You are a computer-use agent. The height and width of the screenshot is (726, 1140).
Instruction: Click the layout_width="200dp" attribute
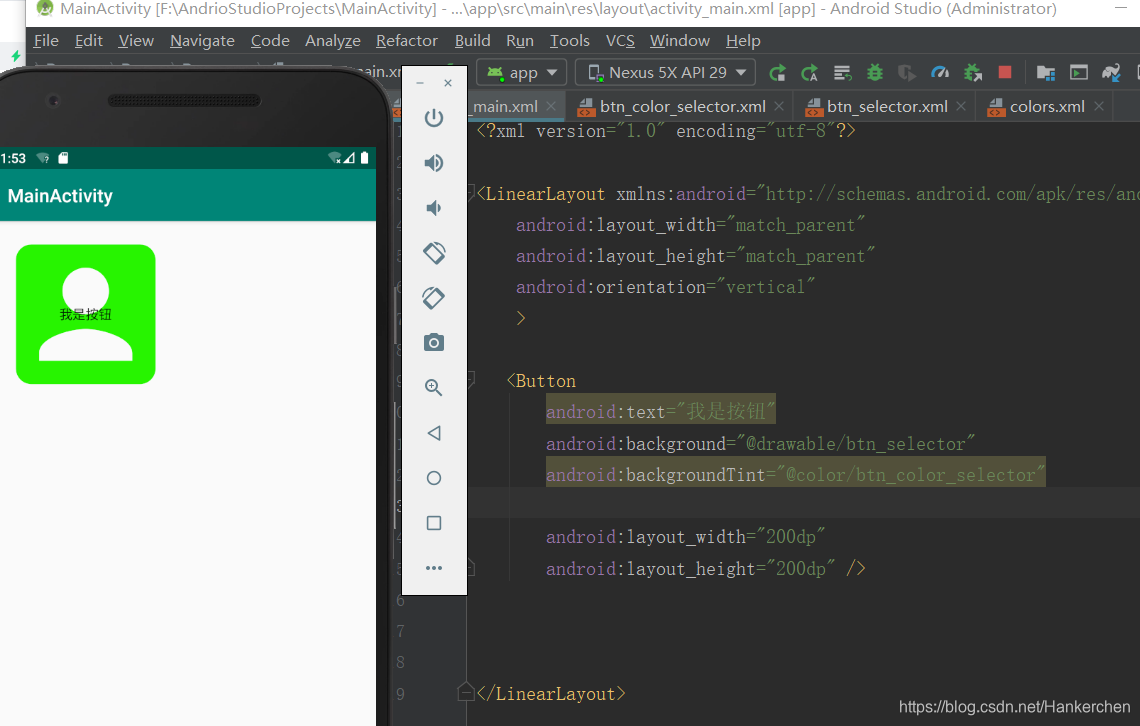click(x=686, y=536)
